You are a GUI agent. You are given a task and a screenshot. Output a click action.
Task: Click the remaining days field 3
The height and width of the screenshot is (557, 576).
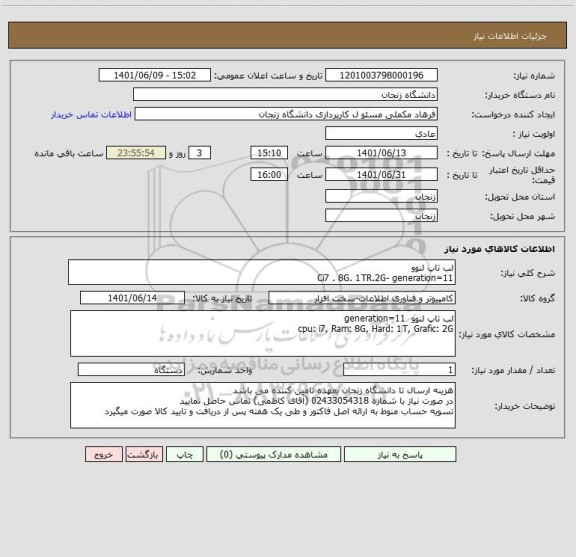pos(199,153)
